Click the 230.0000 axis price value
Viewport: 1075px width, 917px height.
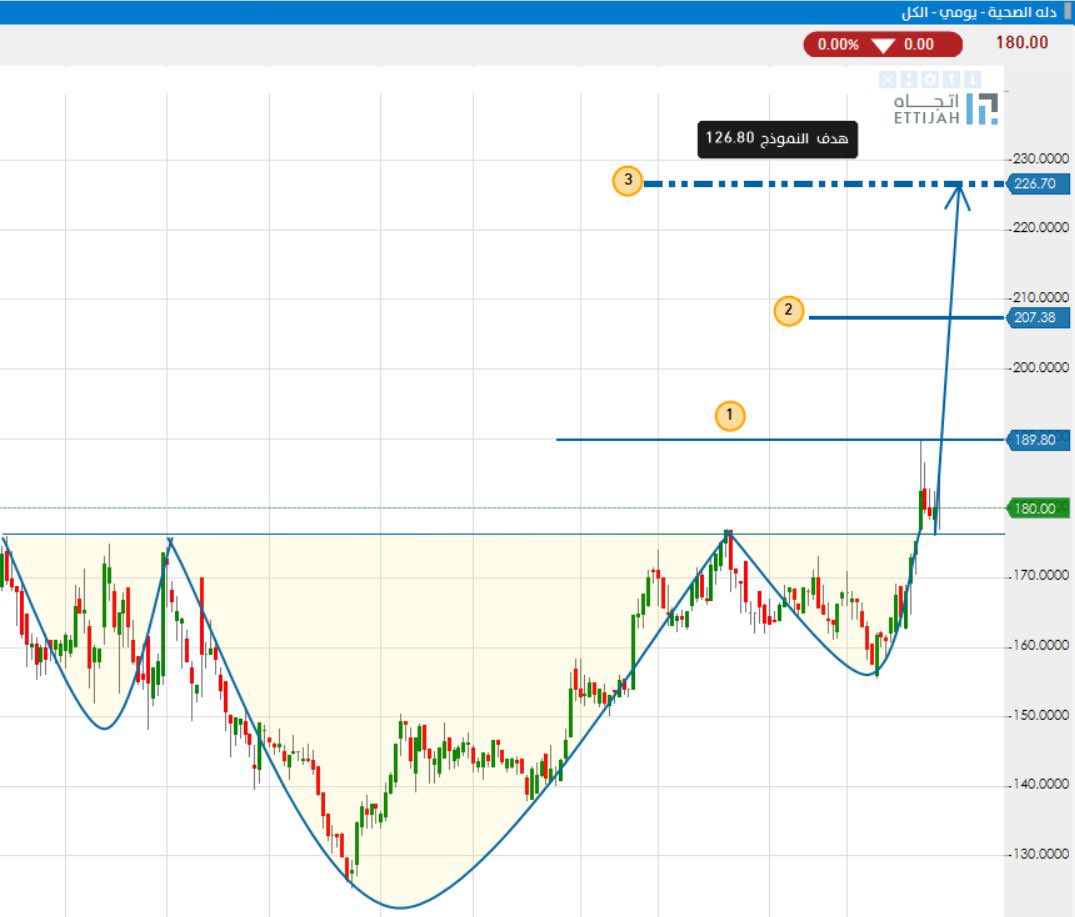click(1041, 158)
